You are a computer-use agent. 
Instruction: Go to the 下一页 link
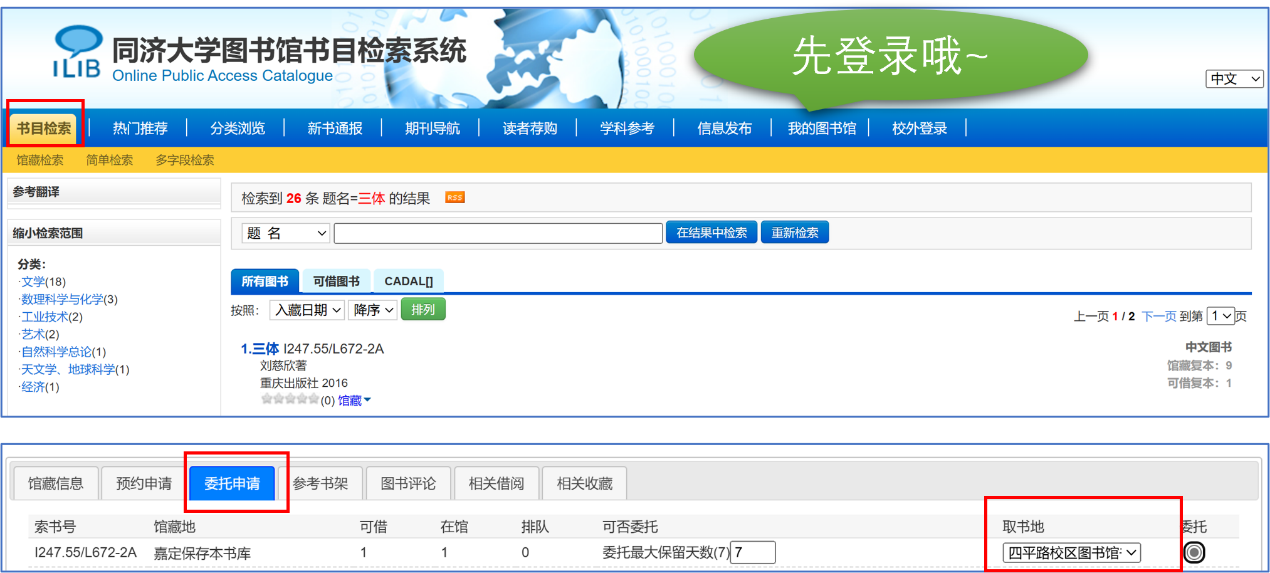coord(1159,316)
